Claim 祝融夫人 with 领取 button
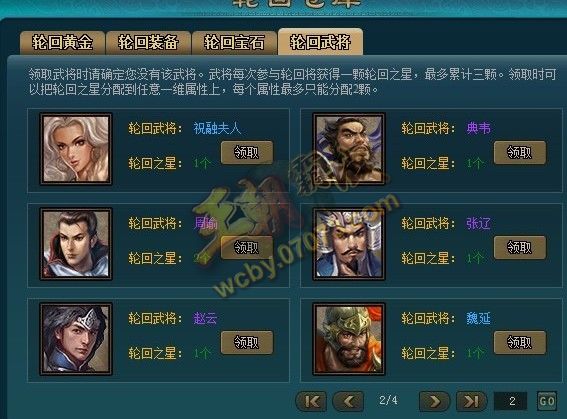The height and width of the screenshot is (419, 567). (x=247, y=153)
